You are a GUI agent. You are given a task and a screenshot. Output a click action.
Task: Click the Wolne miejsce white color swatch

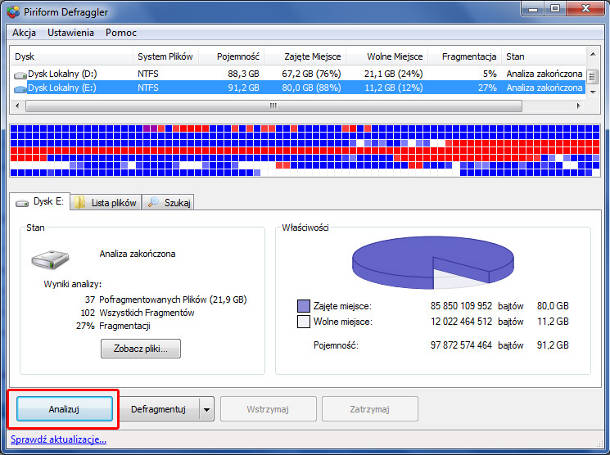303,322
